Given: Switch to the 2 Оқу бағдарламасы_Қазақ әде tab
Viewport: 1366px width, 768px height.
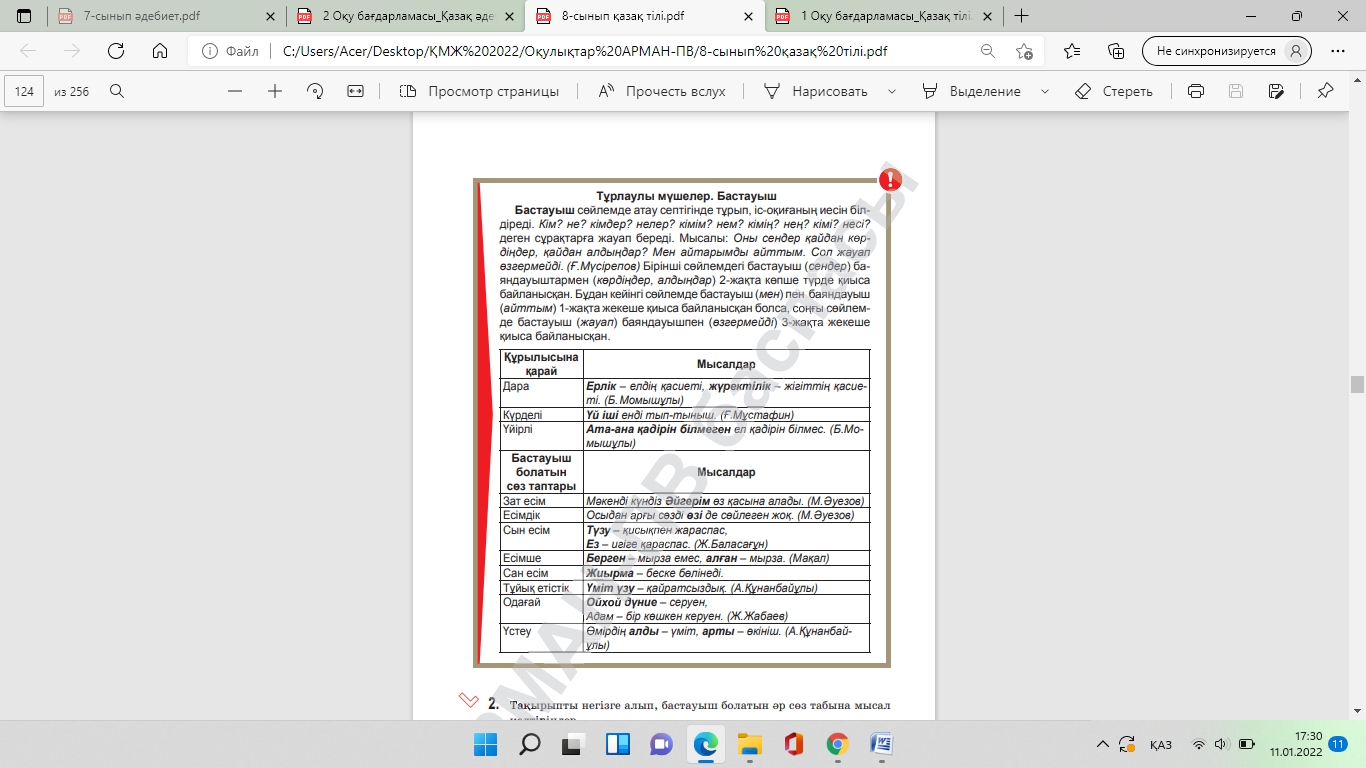Looking at the screenshot, I should [x=406, y=16].
